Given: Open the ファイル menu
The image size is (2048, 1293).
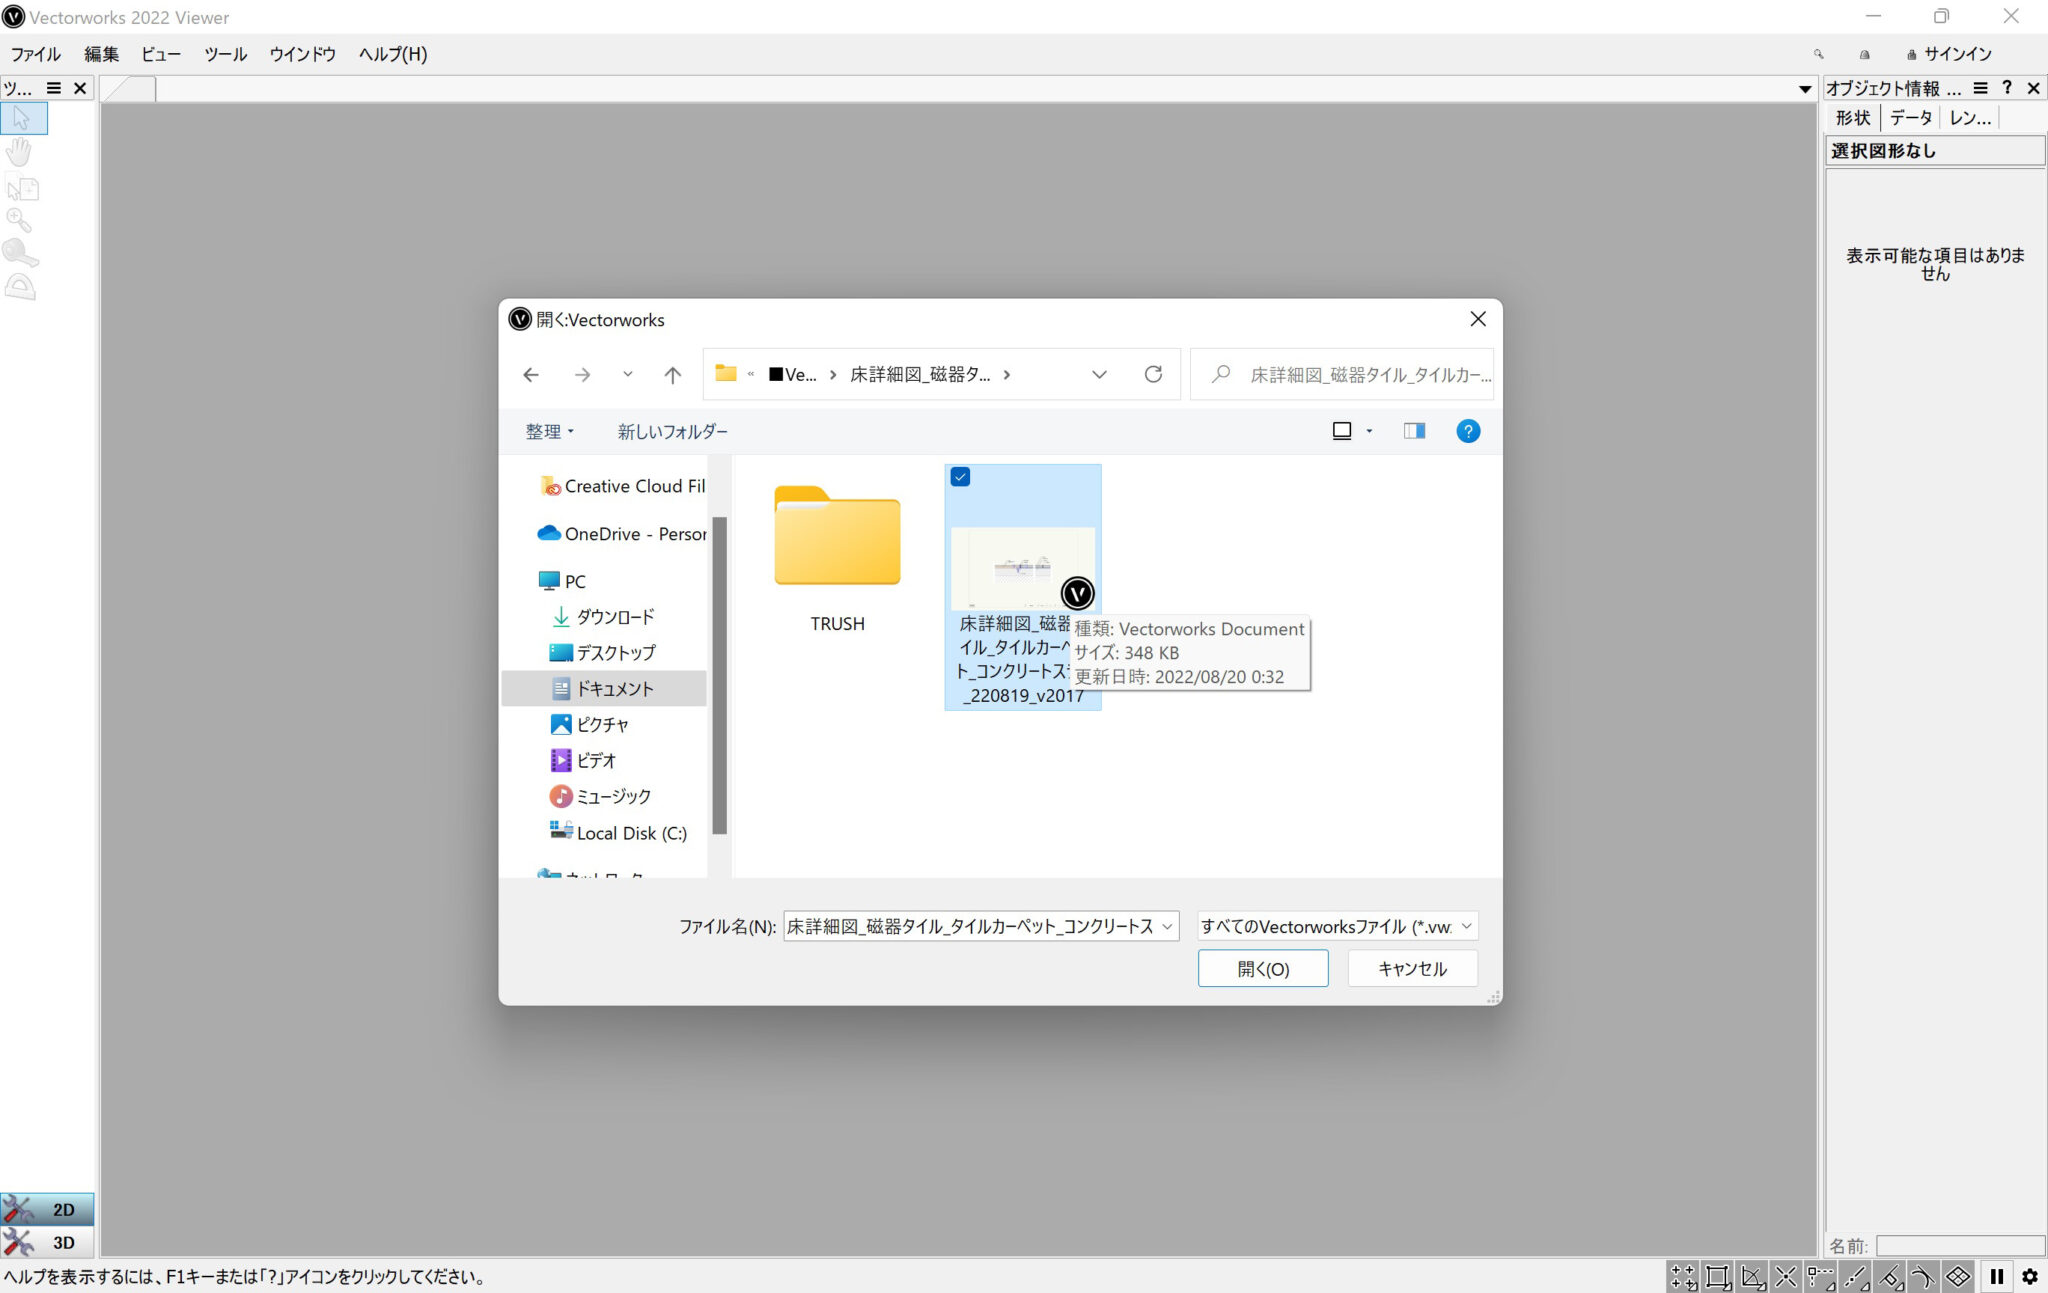Looking at the screenshot, I should click(x=34, y=54).
